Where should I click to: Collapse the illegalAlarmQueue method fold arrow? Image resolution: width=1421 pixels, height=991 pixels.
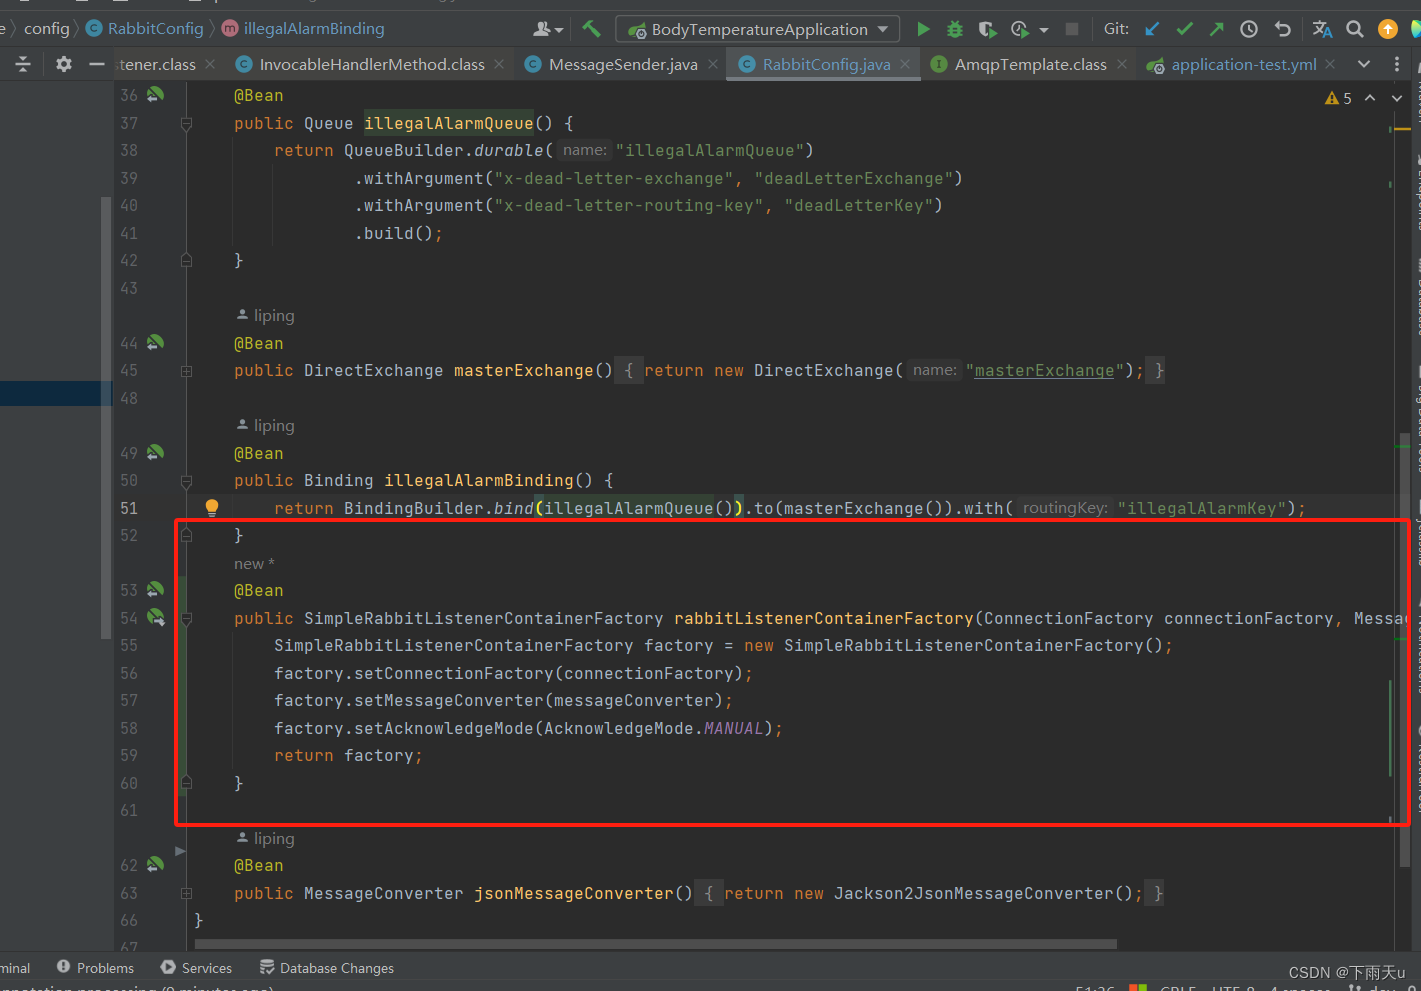(x=186, y=123)
